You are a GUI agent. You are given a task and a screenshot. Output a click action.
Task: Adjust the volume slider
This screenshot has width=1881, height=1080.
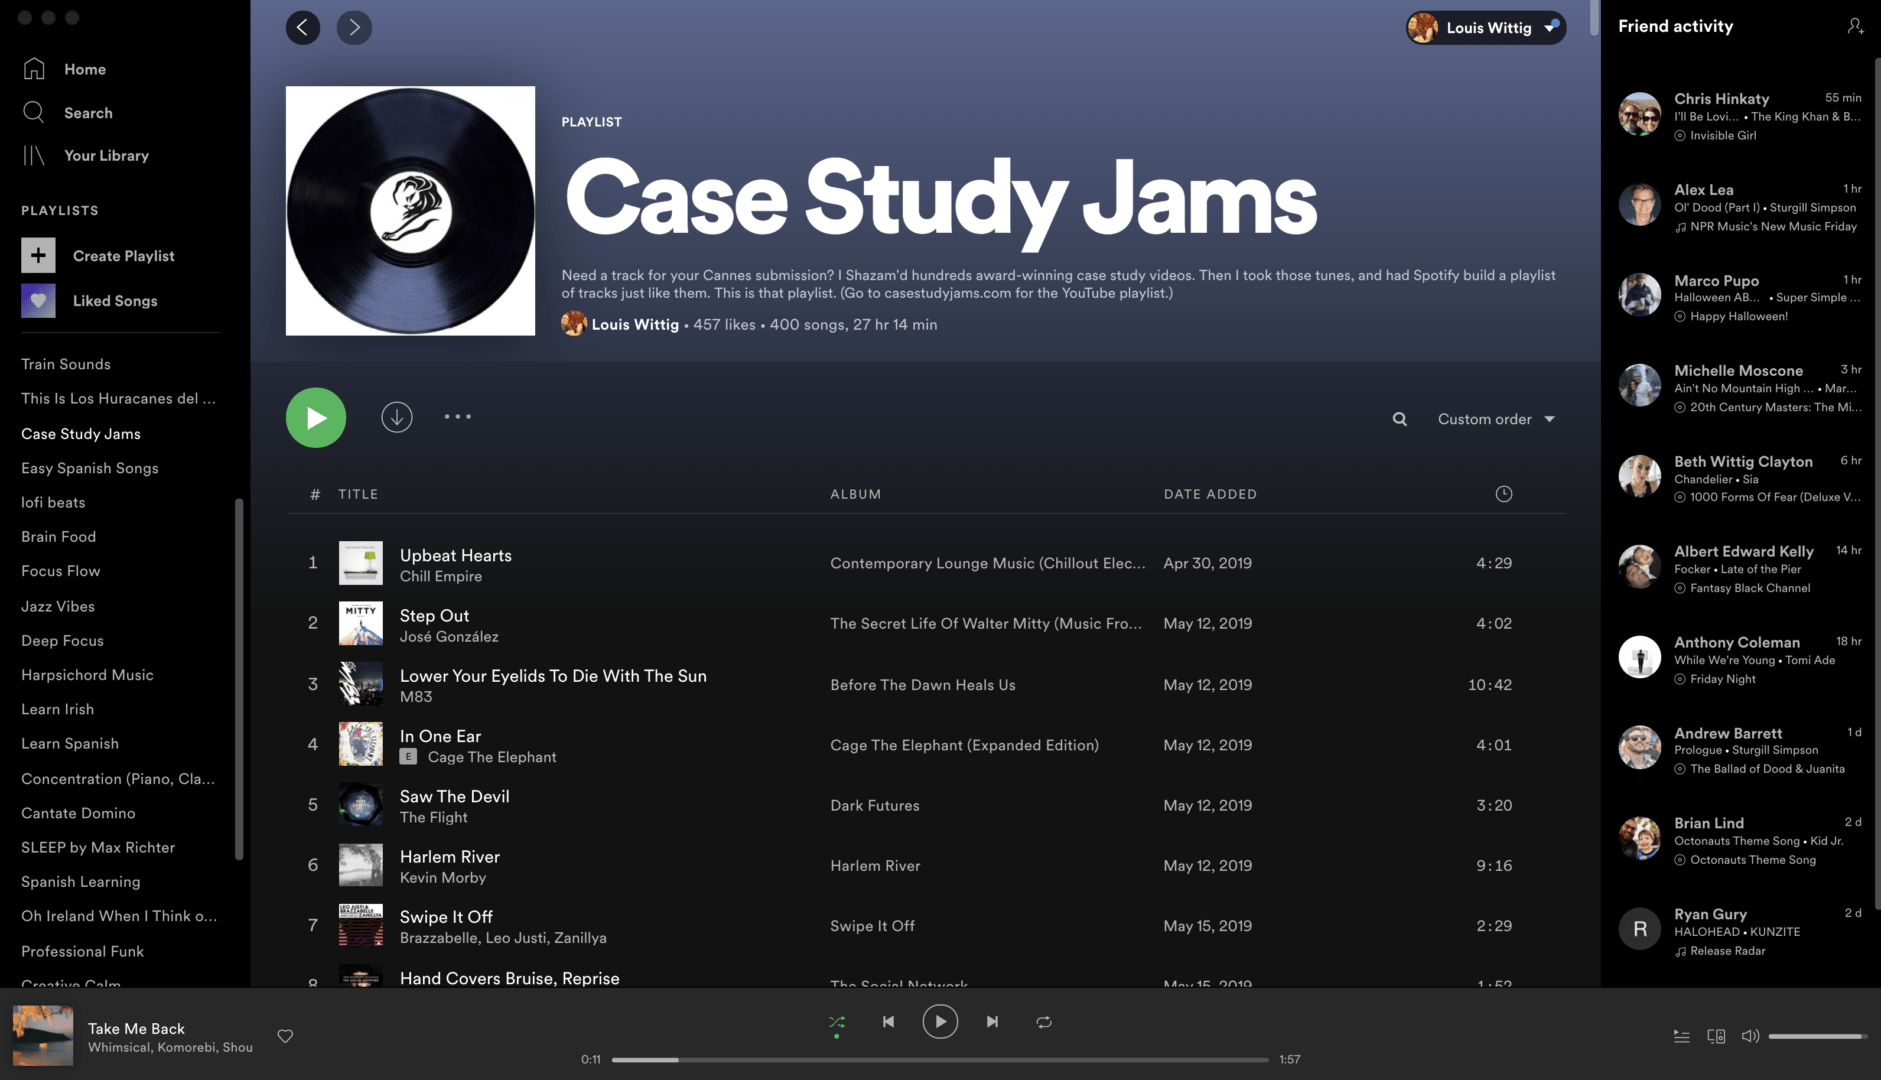pyautogui.click(x=1817, y=1036)
